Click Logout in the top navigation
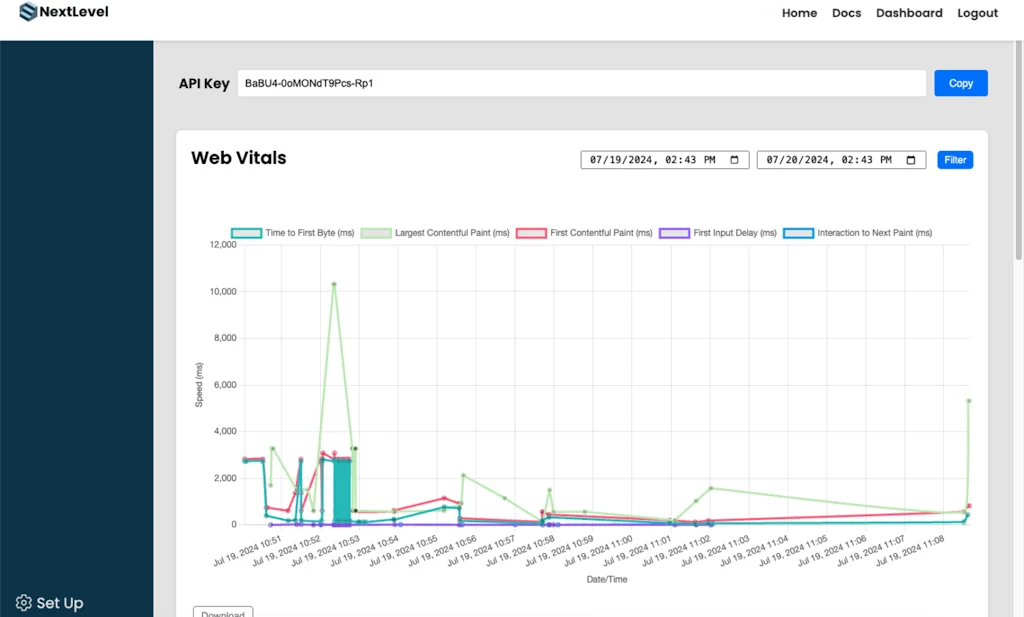Image resolution: width=1024 pixels, height=617 pixels. coord(977,13)
